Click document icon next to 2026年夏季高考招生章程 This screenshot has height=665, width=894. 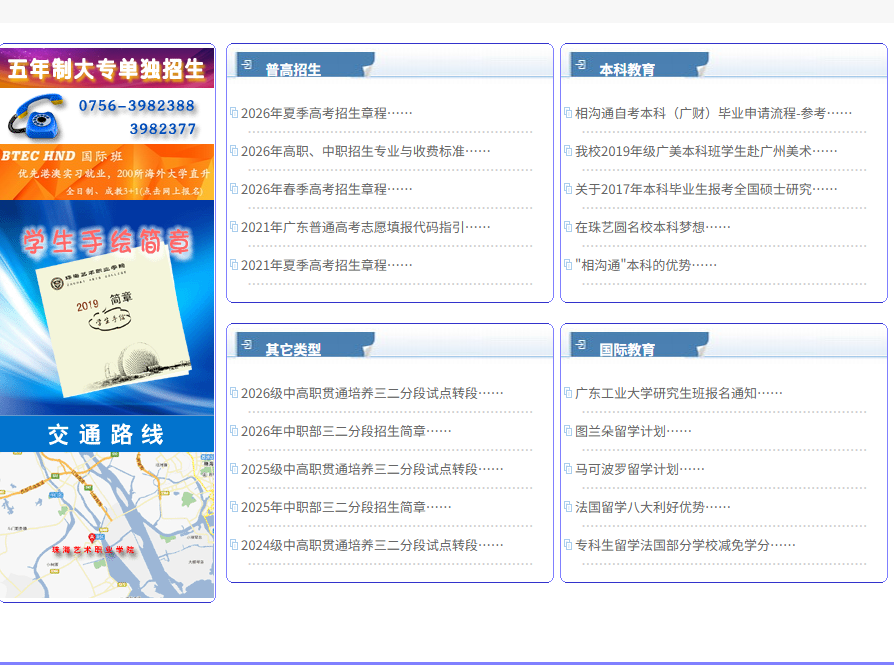pyautogui.click(x=234, y=112)
